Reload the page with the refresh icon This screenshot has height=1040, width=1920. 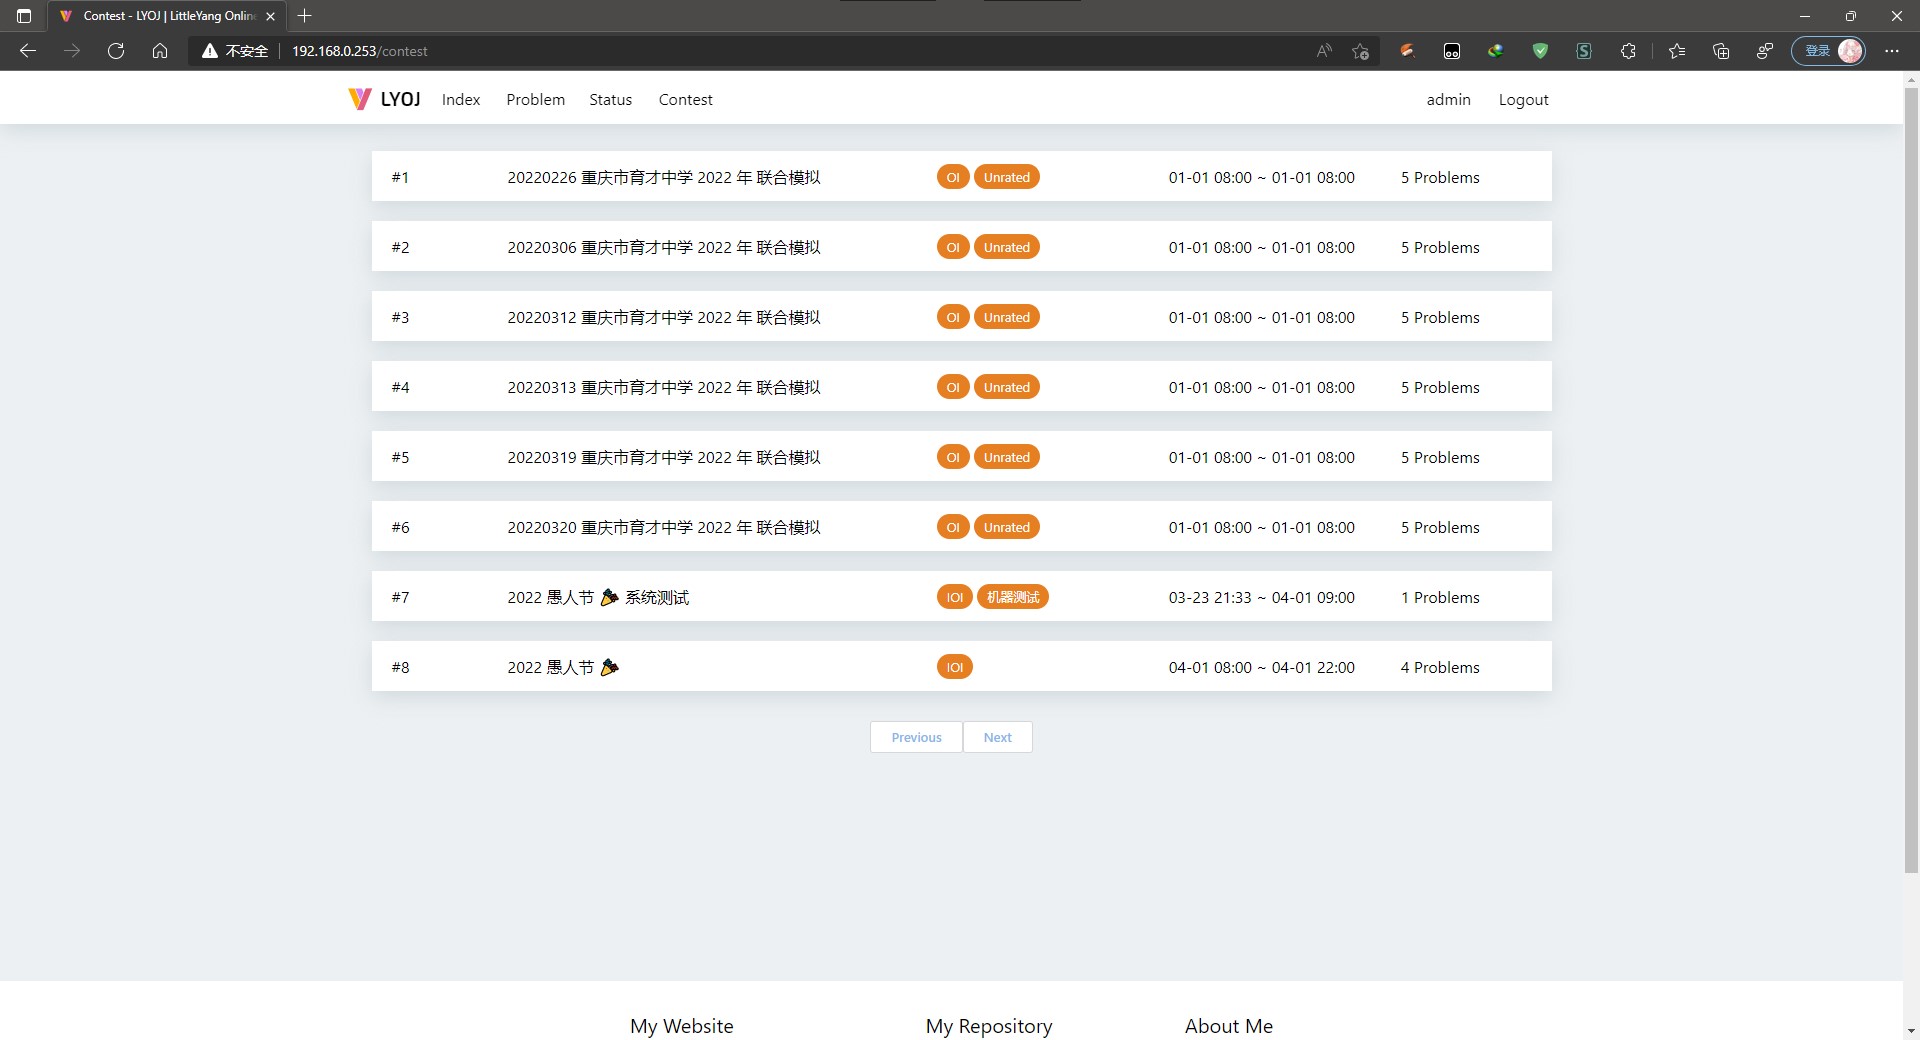coord(115,50)
